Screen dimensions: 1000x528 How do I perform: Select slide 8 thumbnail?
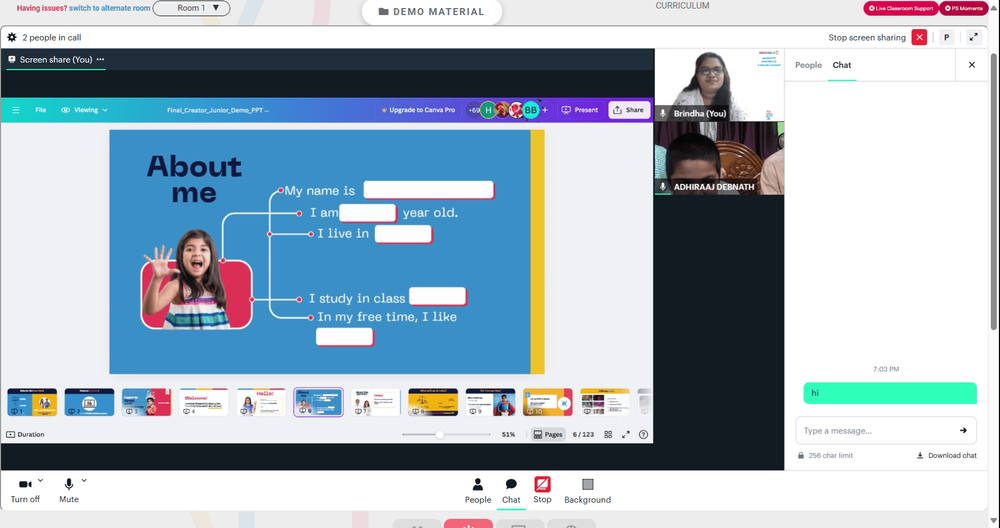[x=433, y=402]
